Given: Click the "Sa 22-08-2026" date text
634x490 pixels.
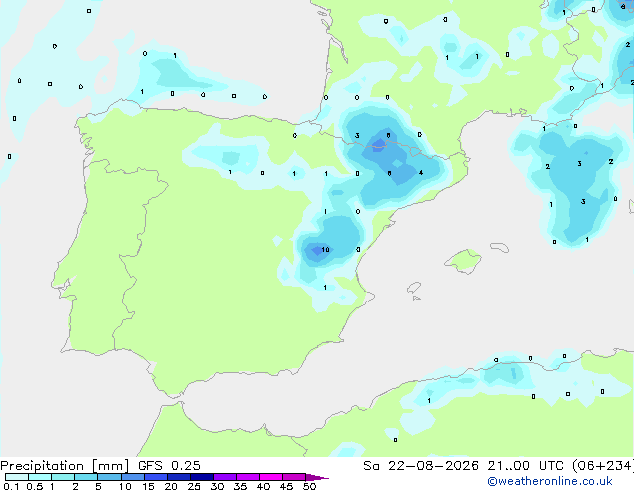Looking at the screenshot, I should (x=421, y=466).
